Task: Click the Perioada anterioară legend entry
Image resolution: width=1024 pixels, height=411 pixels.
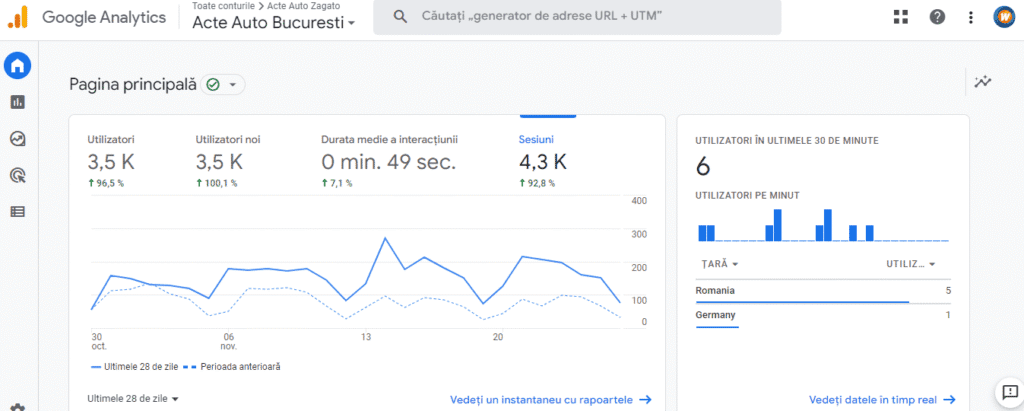Action: 234,367
